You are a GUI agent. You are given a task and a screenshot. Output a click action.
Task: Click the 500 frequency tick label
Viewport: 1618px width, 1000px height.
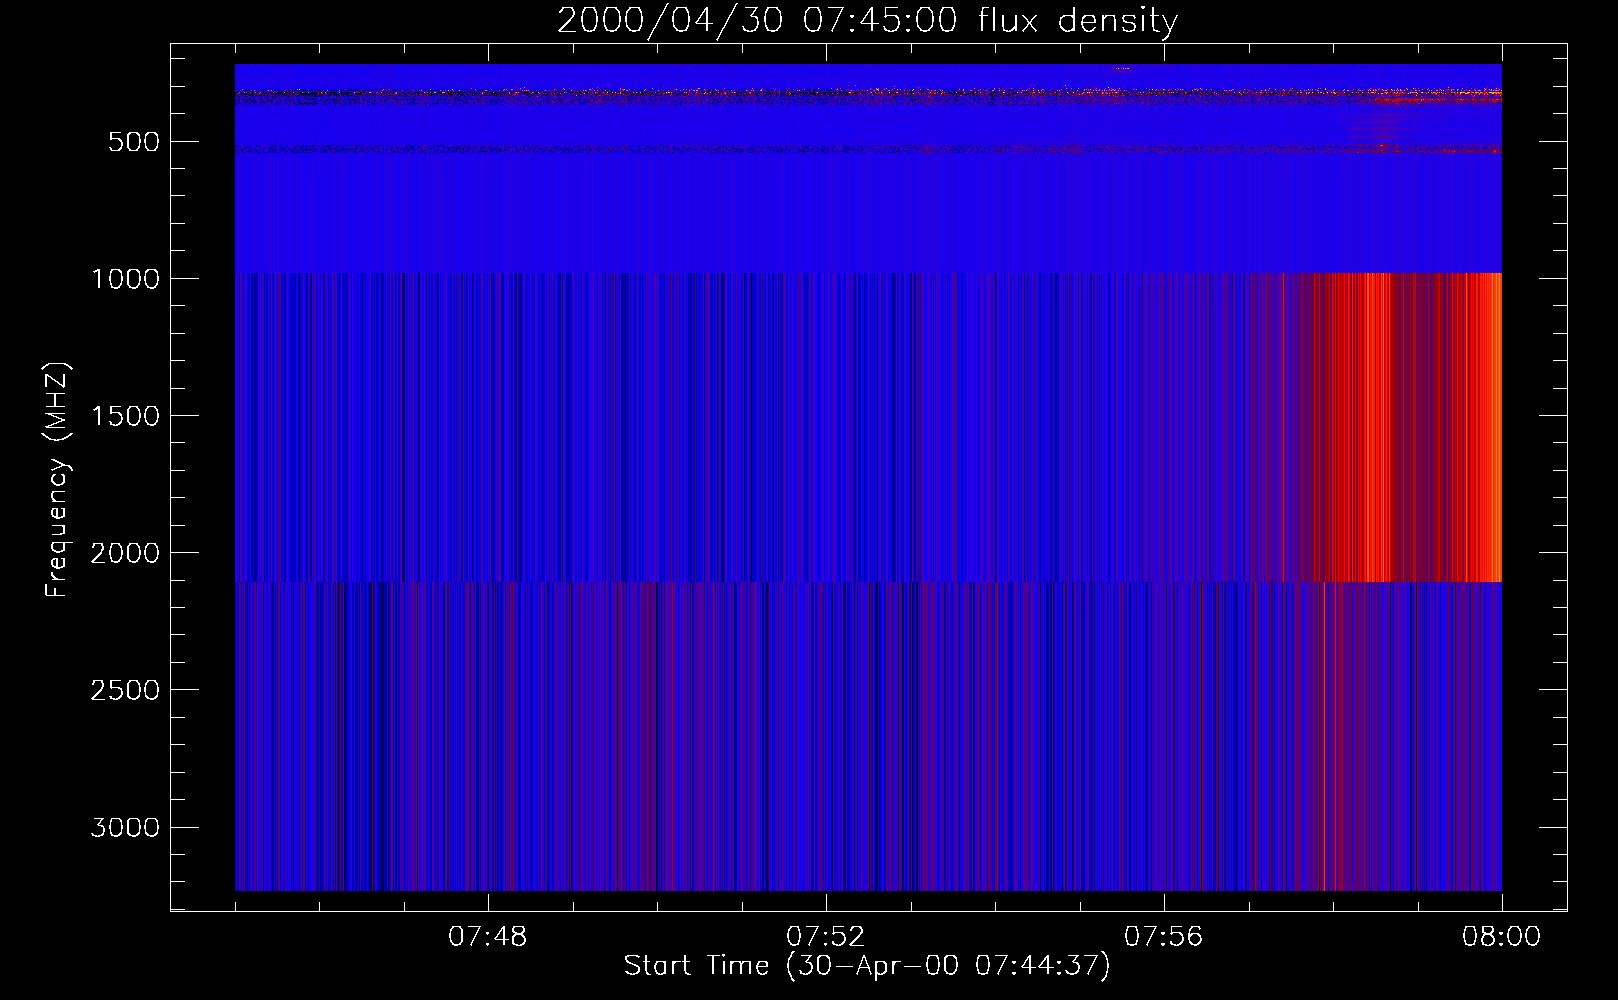point(134,142)
